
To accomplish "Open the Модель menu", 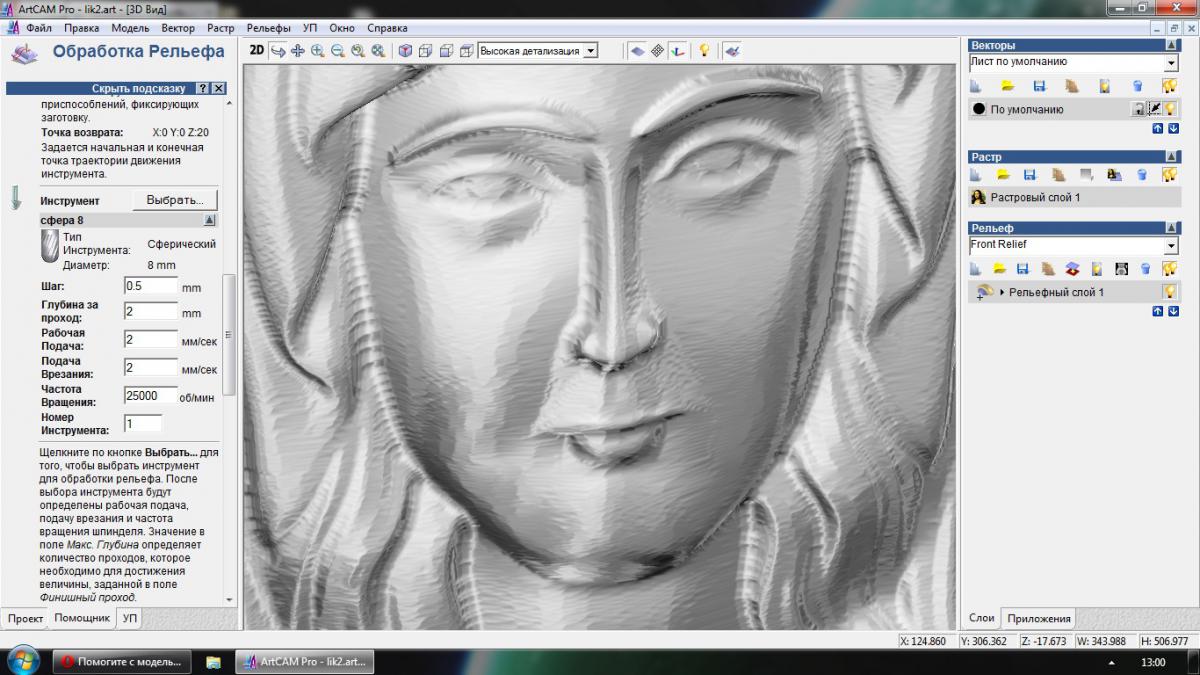I will (x=131, y=28).
